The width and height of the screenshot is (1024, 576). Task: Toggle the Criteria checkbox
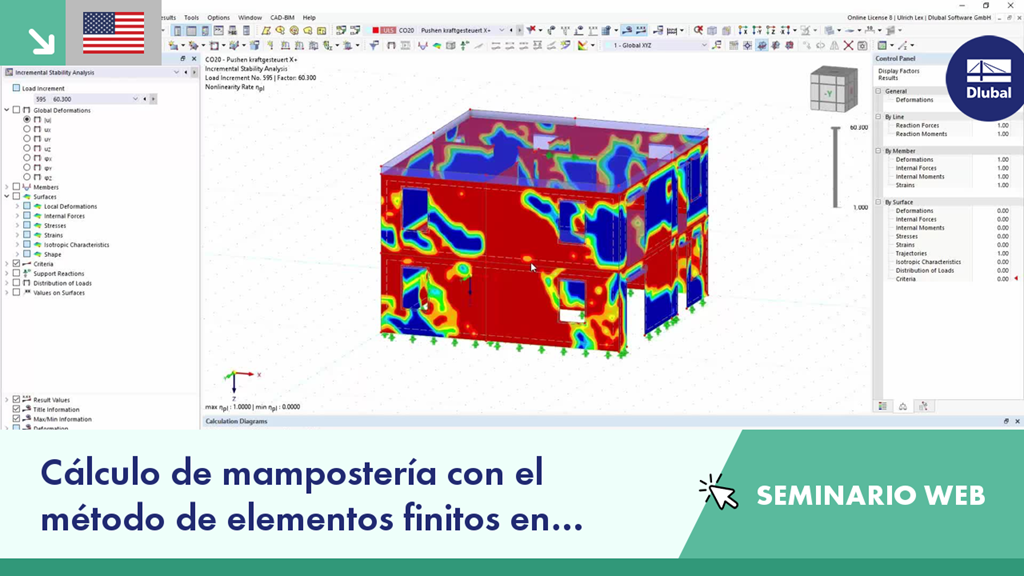click(16, 264)
